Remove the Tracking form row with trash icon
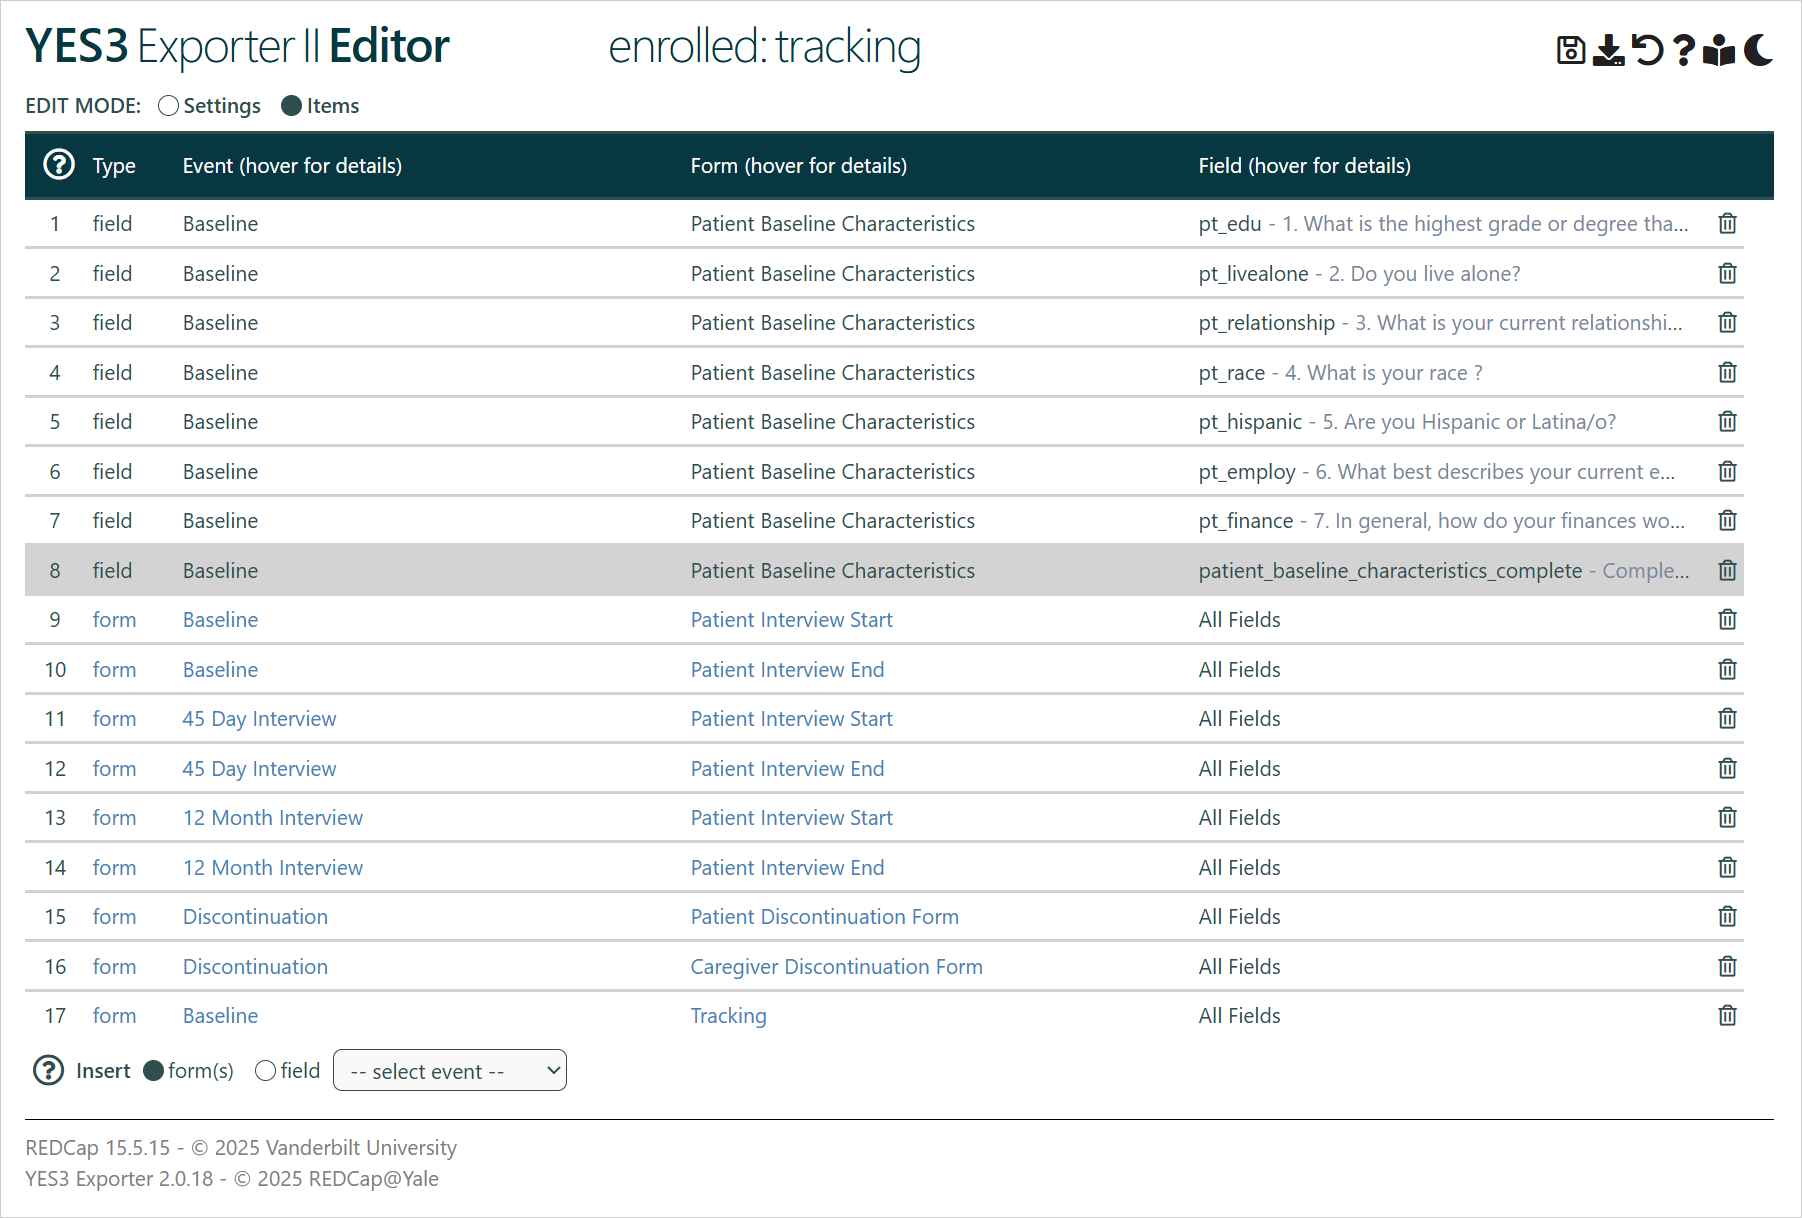 1727,1016
